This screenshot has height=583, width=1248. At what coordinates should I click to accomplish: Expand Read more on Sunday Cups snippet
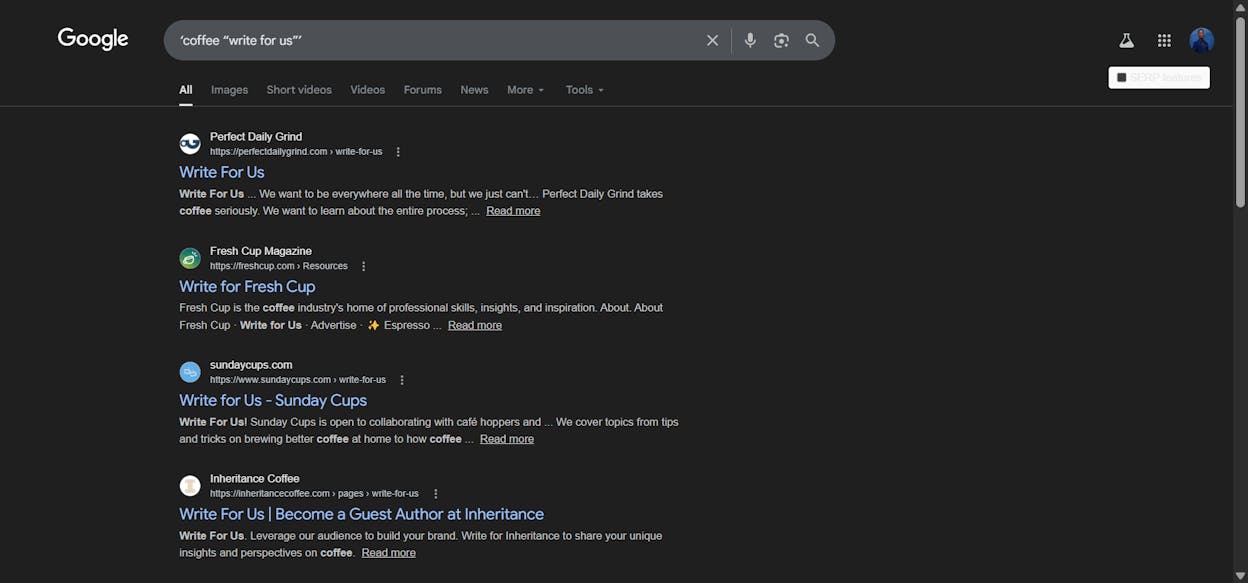pos(507,439)
